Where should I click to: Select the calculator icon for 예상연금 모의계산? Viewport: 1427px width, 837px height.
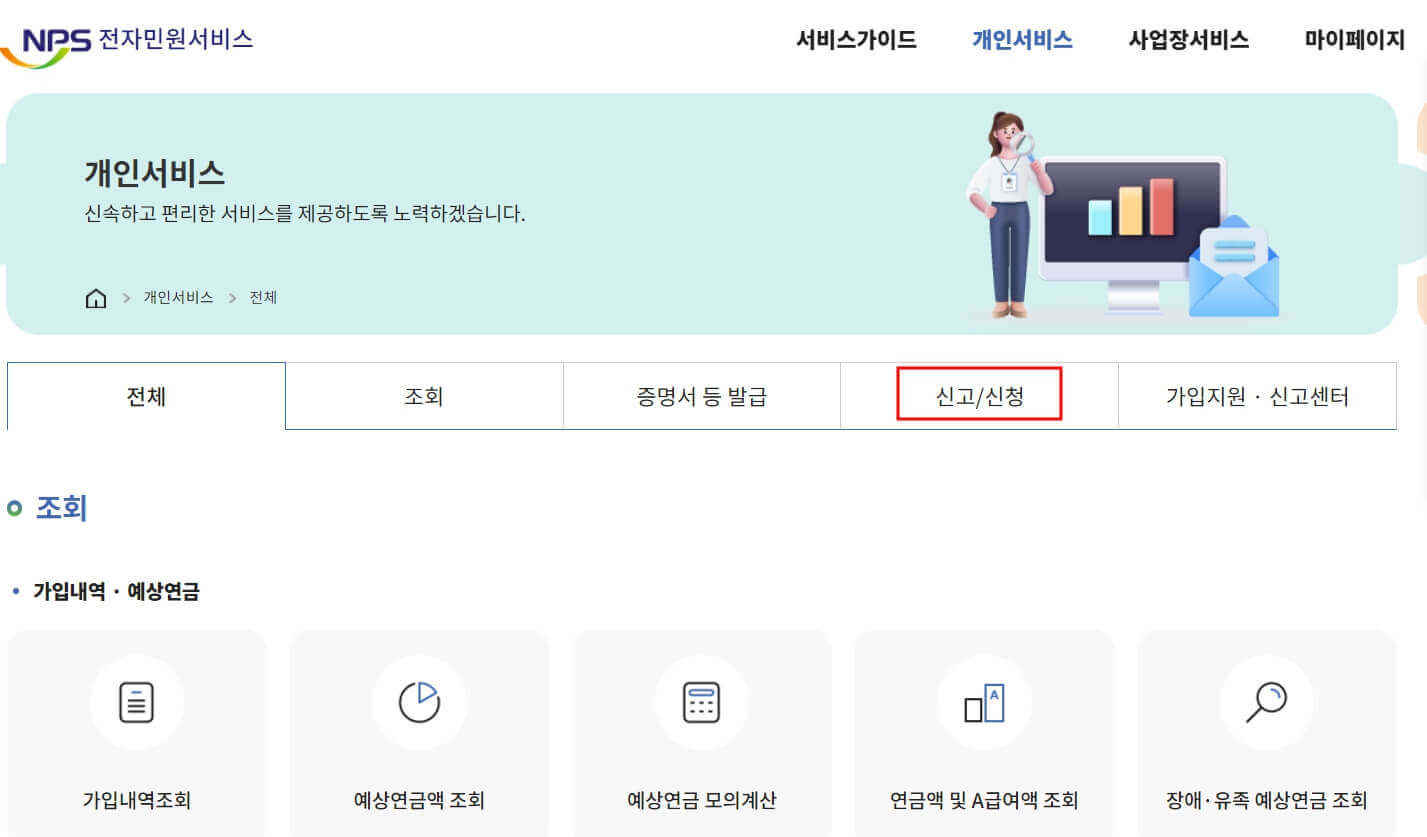(x=702, y=702)
